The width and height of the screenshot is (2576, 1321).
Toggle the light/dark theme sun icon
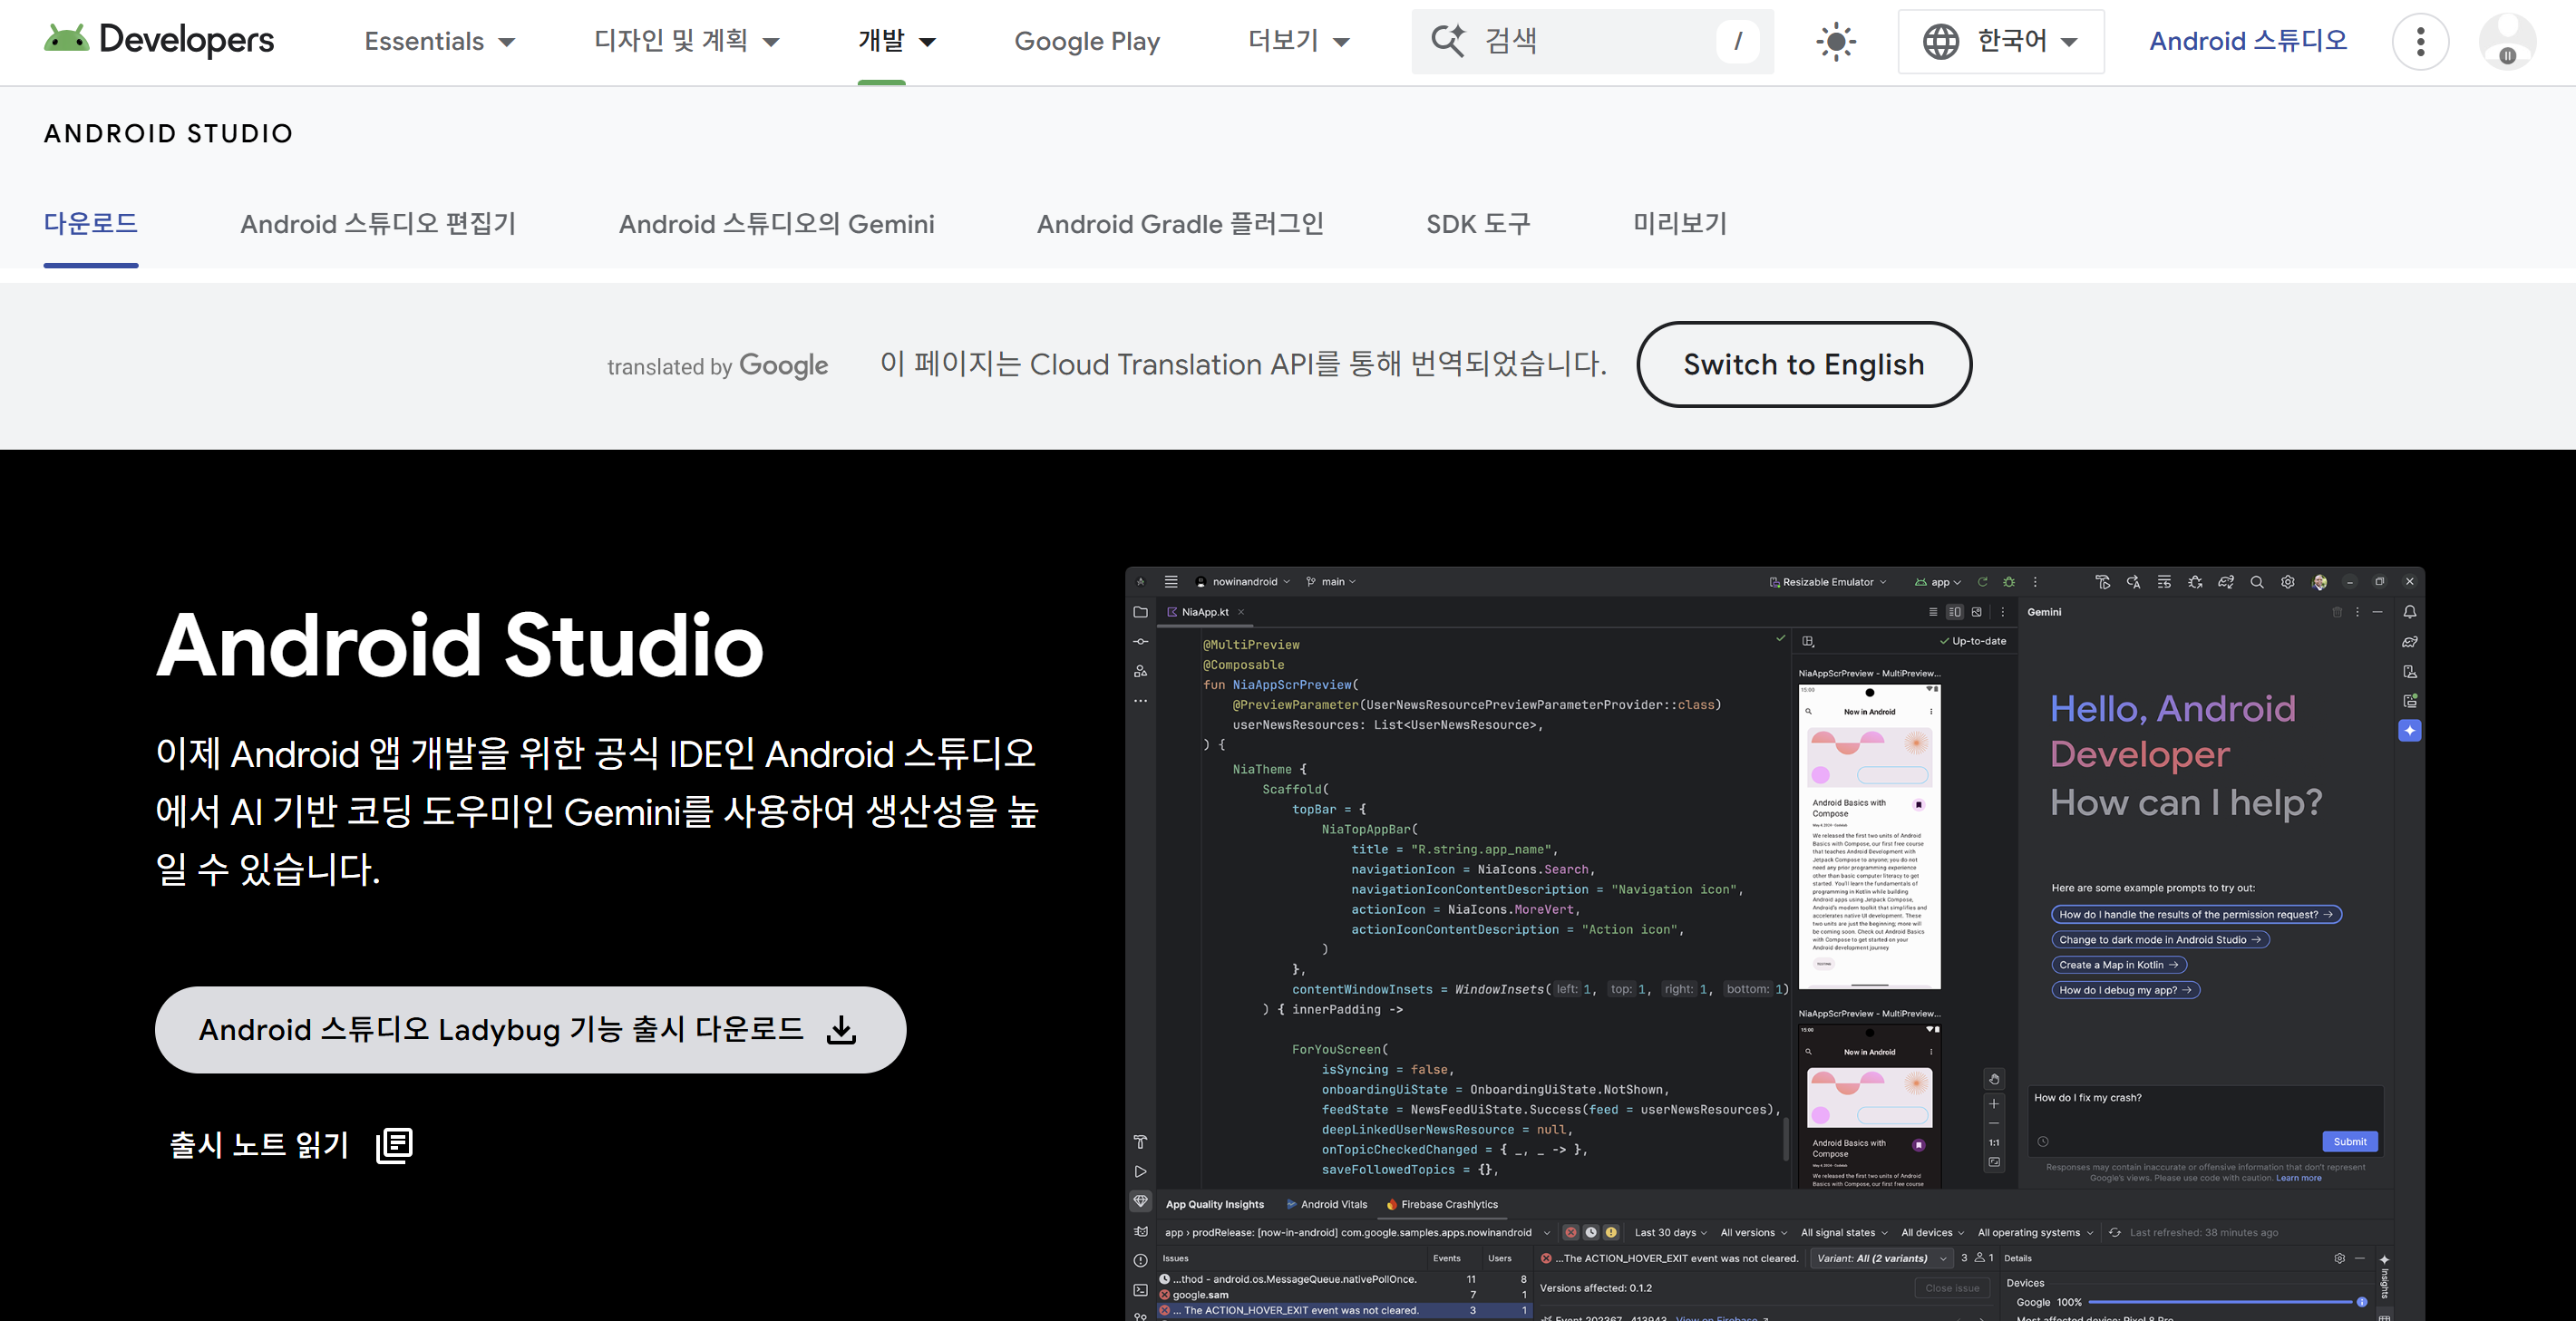[x=1836, y=42]
